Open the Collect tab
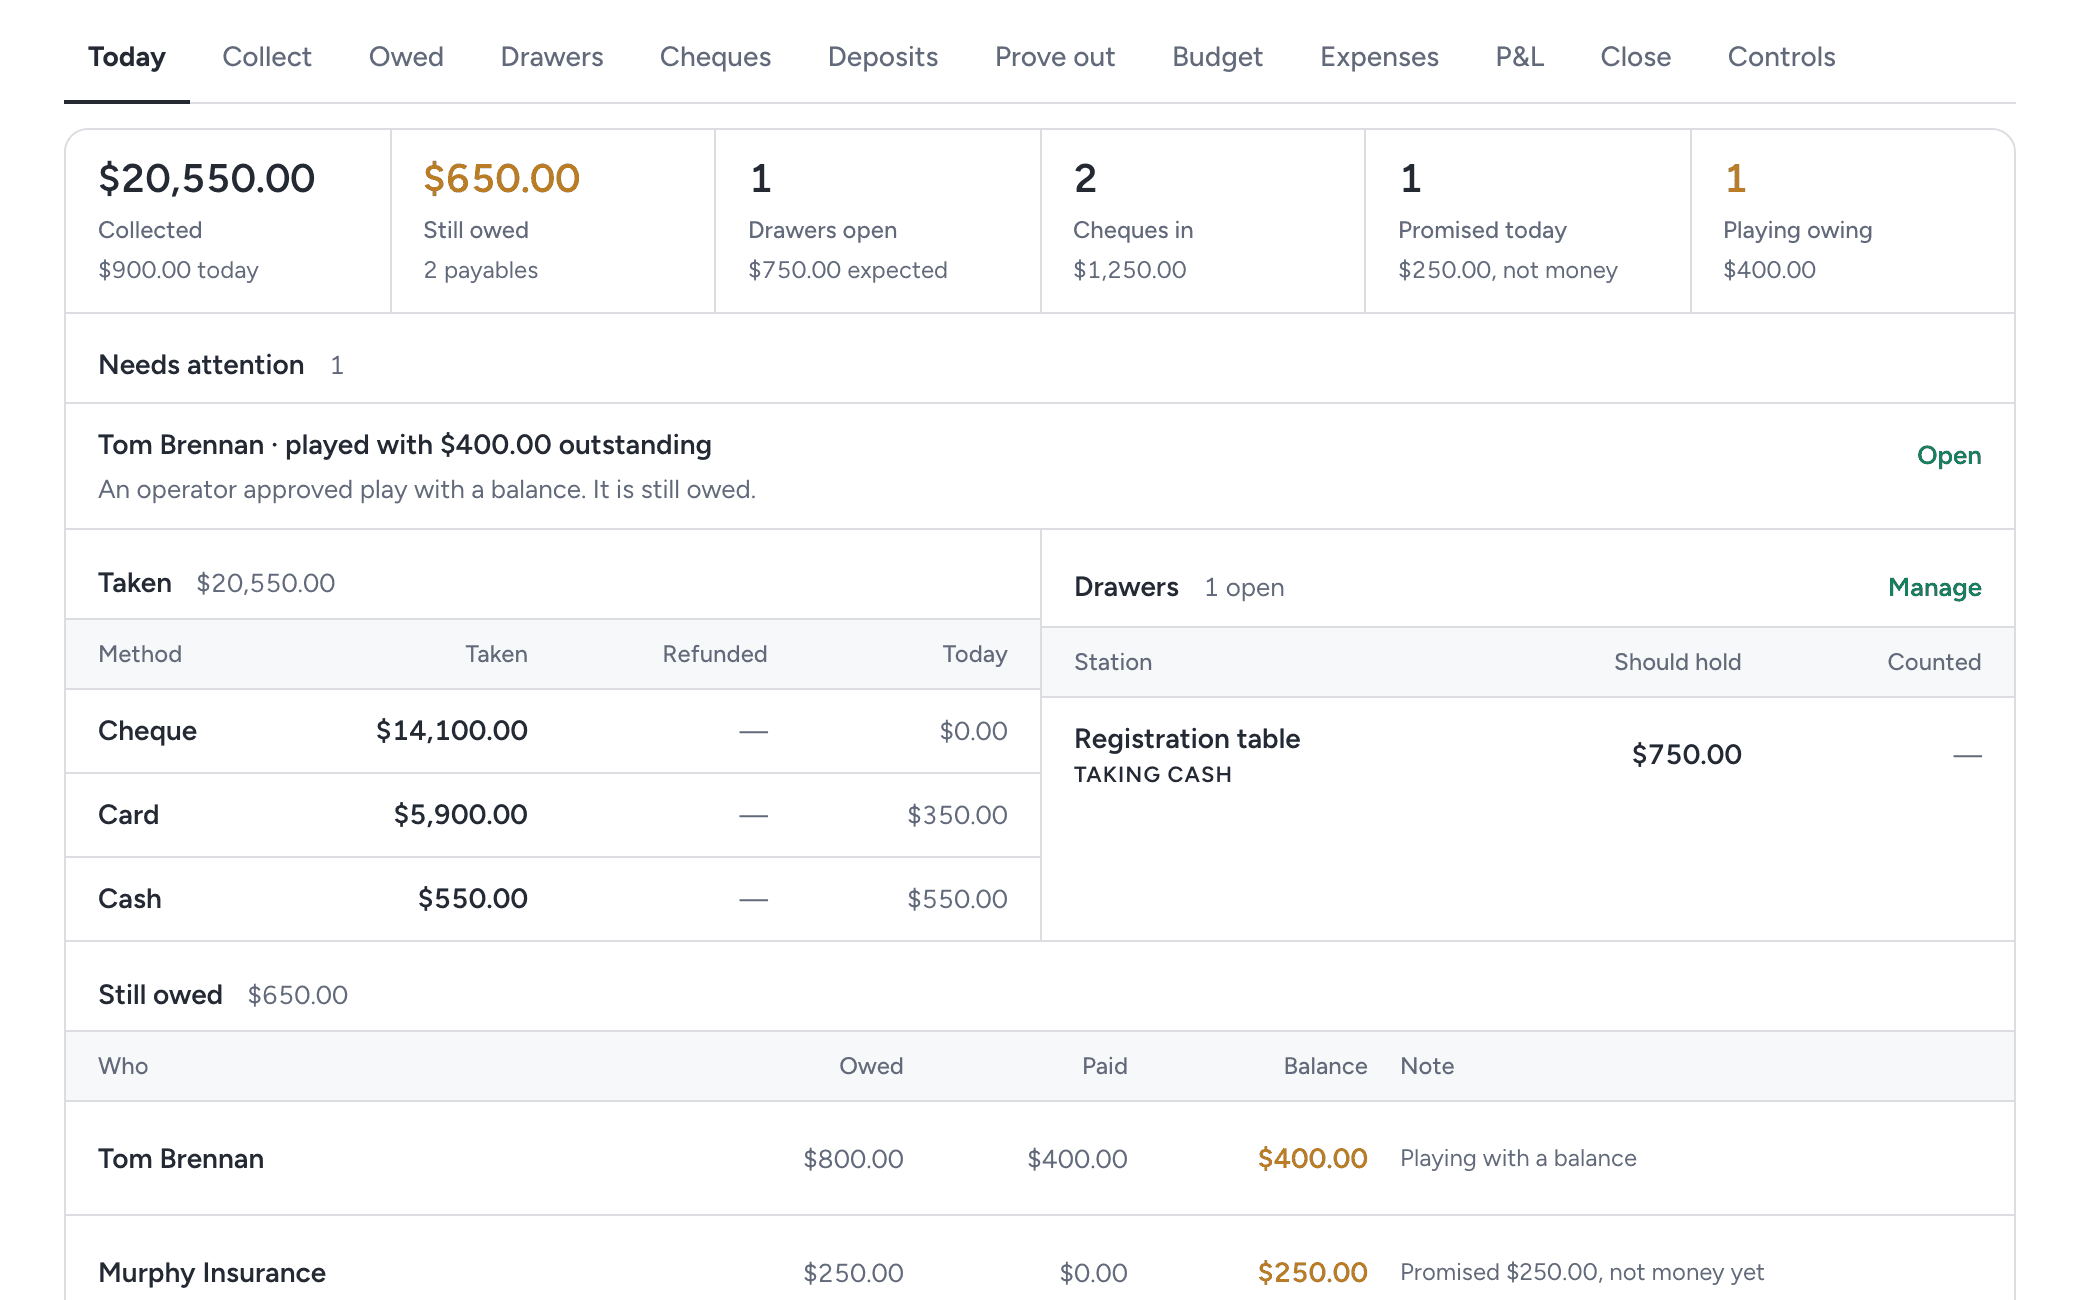2080x1300 pixels. pos(267,57)
